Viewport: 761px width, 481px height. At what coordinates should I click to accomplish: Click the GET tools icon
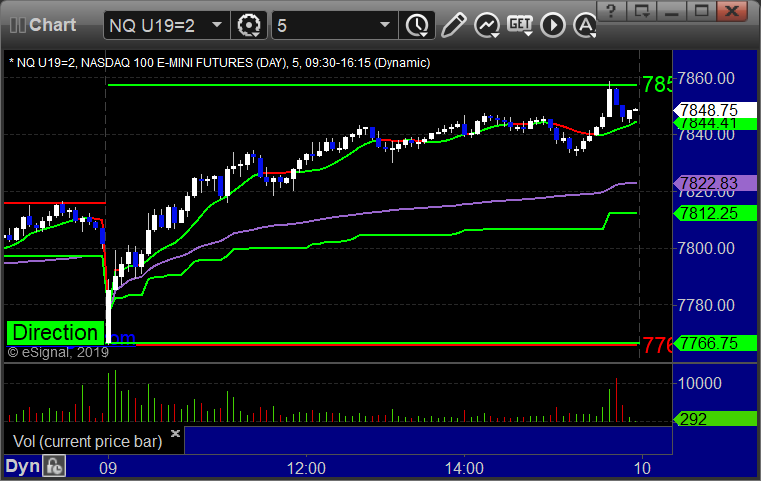520,25
